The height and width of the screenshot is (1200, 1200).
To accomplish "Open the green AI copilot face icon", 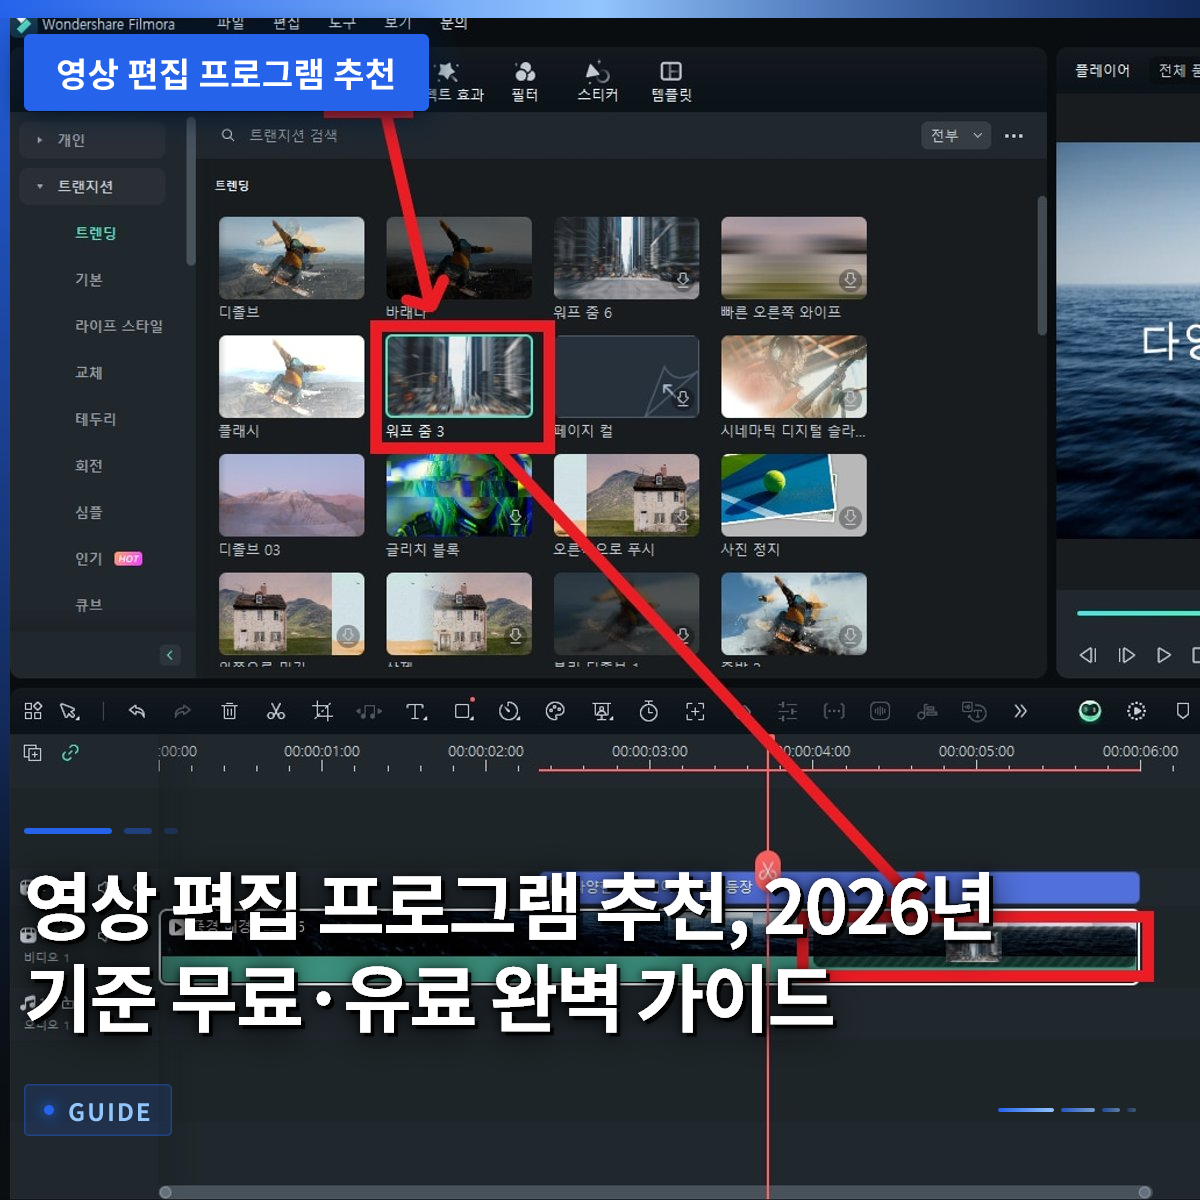I will coord(1090,711).
